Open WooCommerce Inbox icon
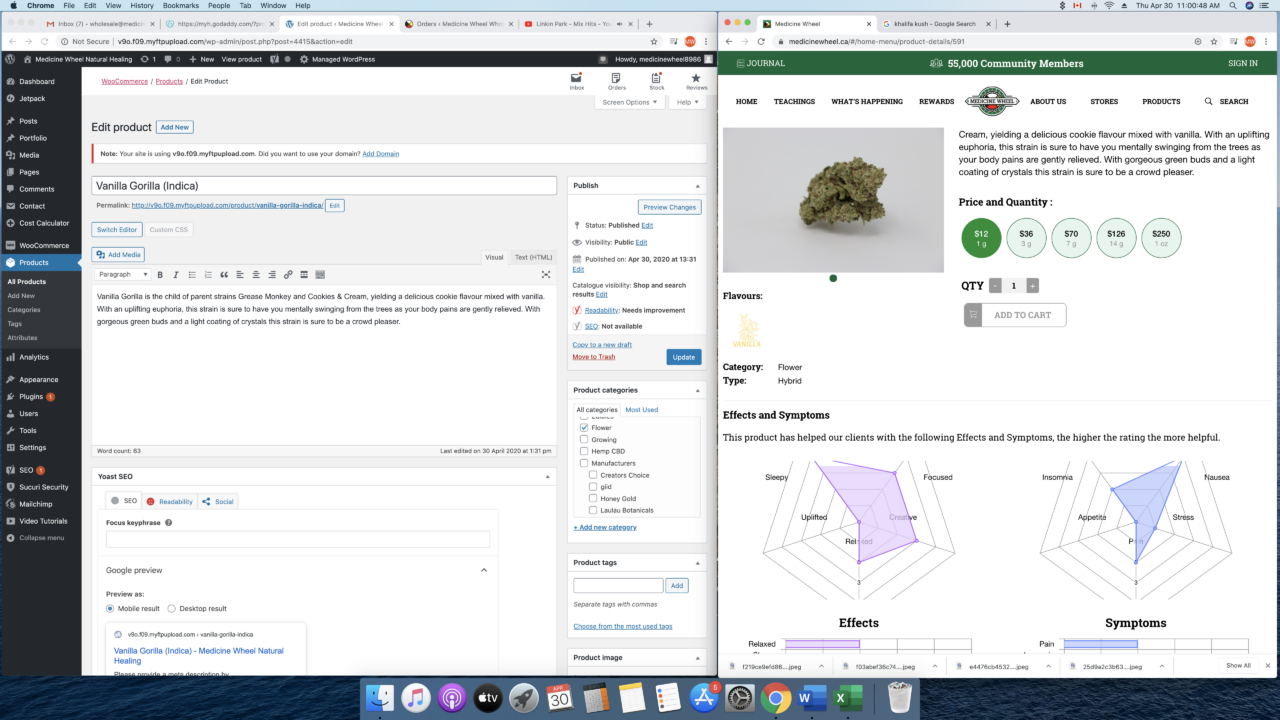 tap(577, 81)
